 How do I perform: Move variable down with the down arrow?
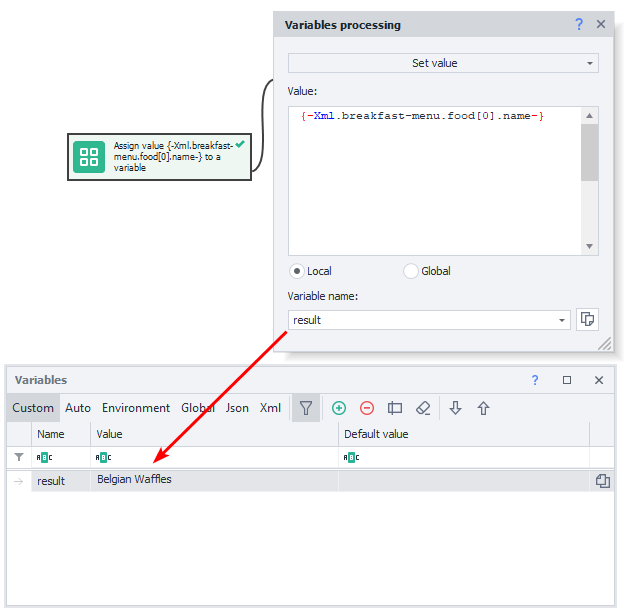pos(455,408)
